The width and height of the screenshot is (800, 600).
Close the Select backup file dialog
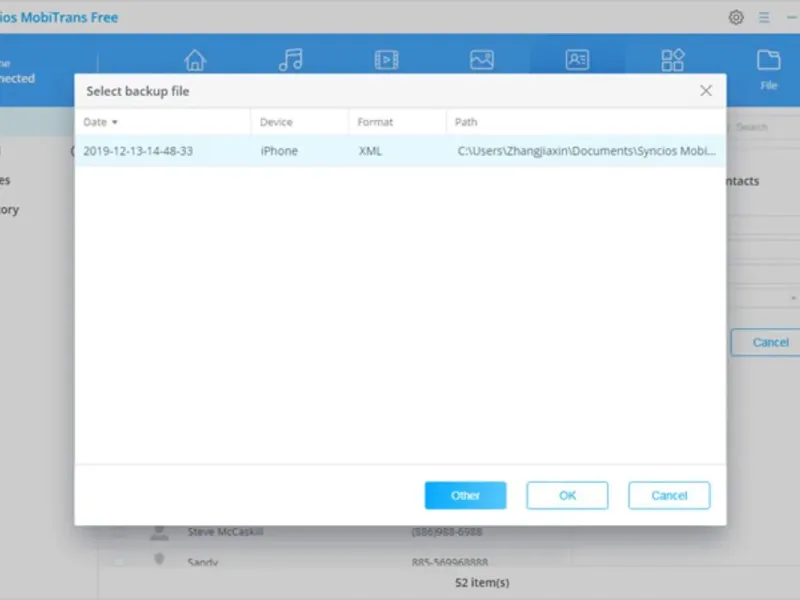[x=706, y=91]
